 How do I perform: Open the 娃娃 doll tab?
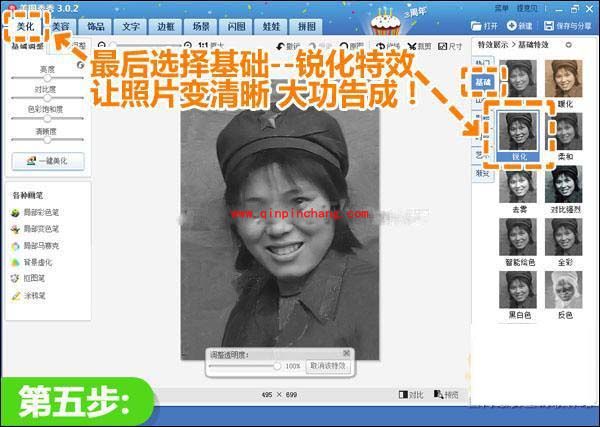click(271, 26)
